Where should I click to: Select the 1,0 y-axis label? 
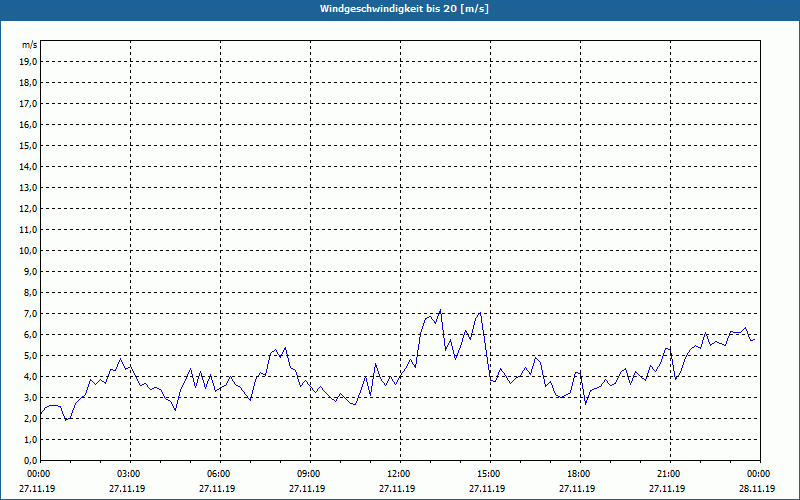tap(30, 440)
